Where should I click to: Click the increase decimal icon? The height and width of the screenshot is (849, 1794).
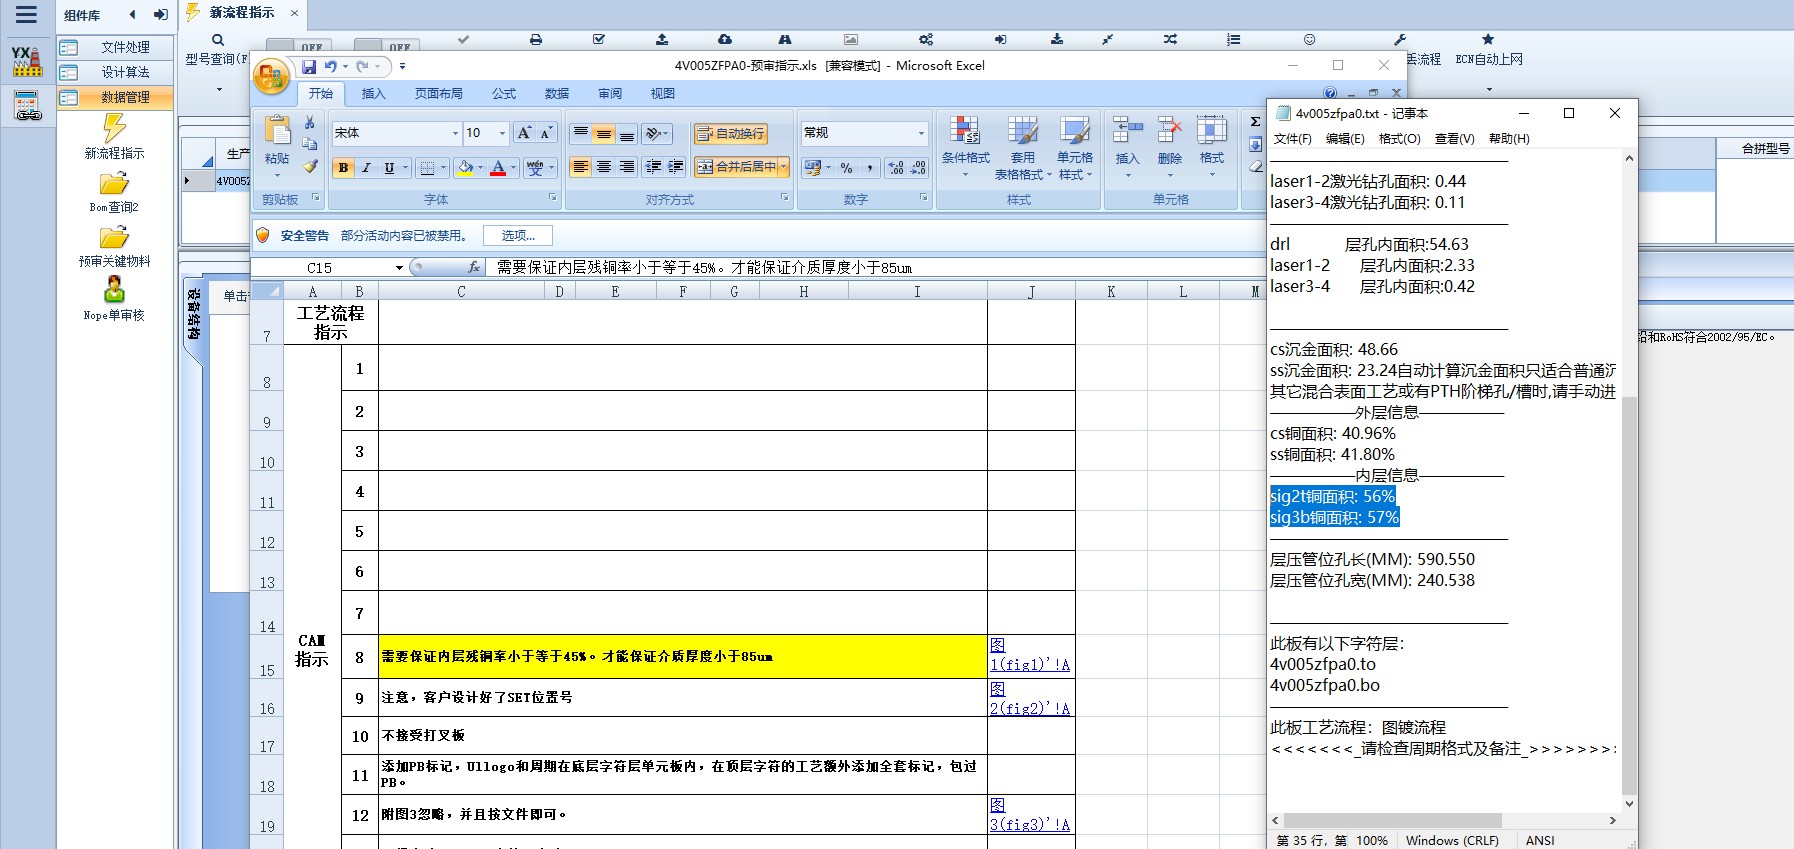[896, 168]
